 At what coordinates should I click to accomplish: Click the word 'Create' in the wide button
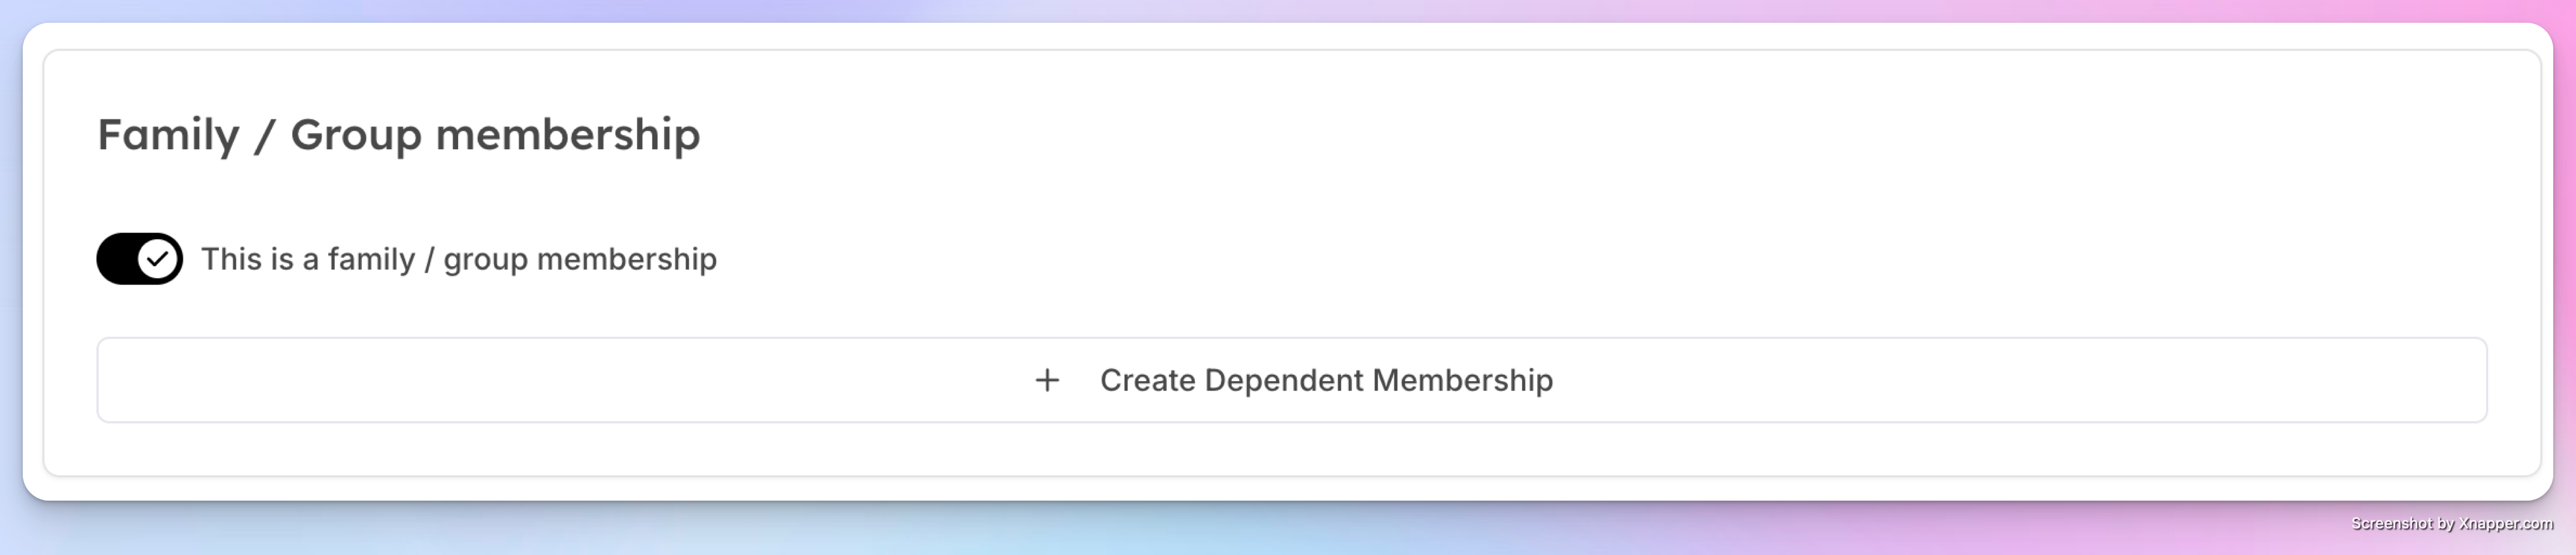tap(1148, 380)
